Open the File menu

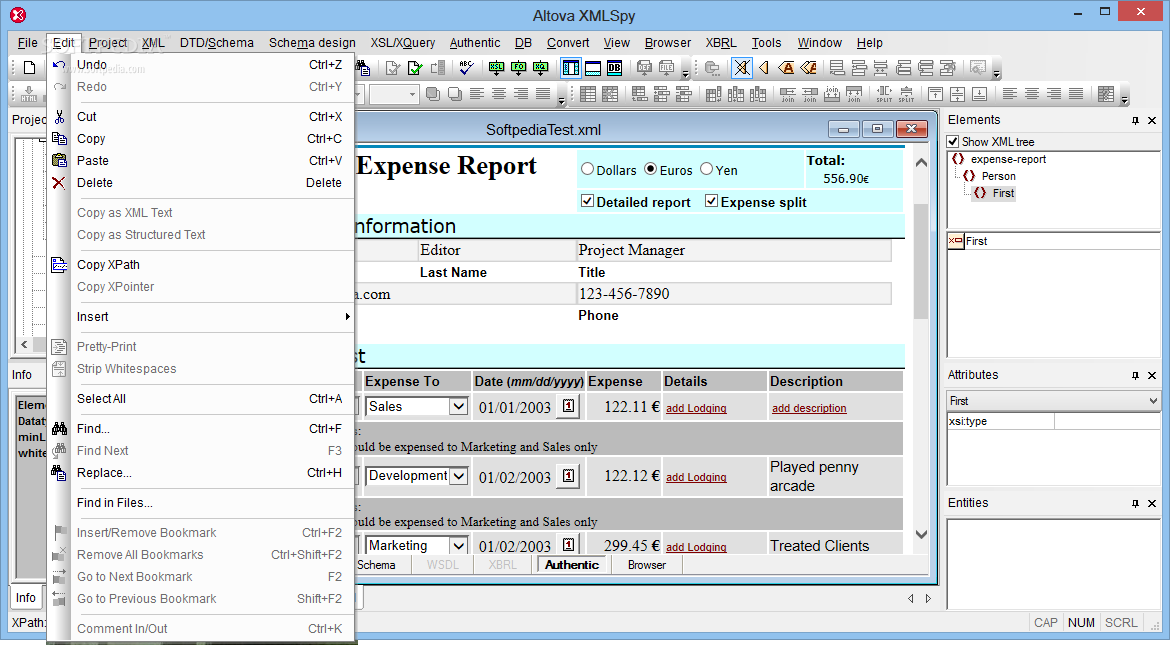point(28,43)
